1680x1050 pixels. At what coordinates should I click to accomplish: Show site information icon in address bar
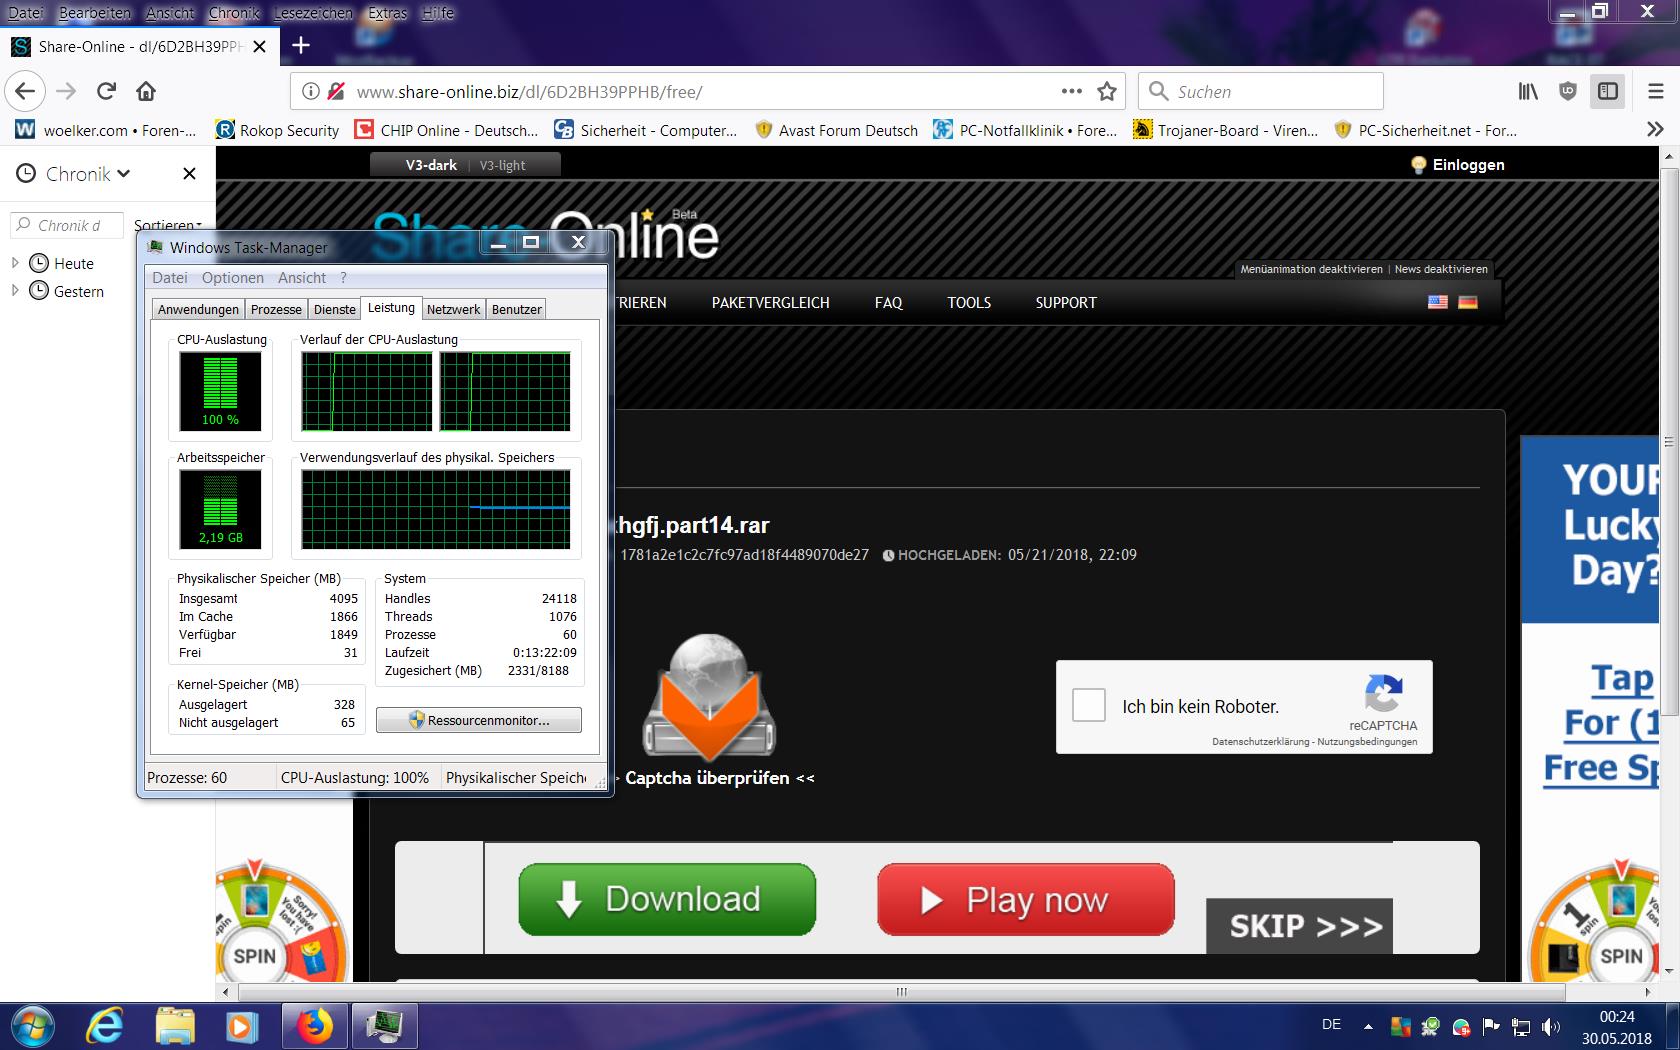click(x=311, y=91)
